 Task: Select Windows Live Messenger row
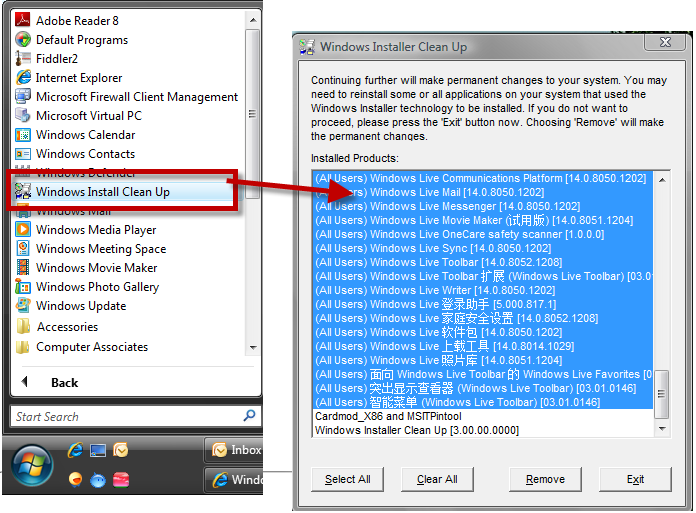[483, 206]
